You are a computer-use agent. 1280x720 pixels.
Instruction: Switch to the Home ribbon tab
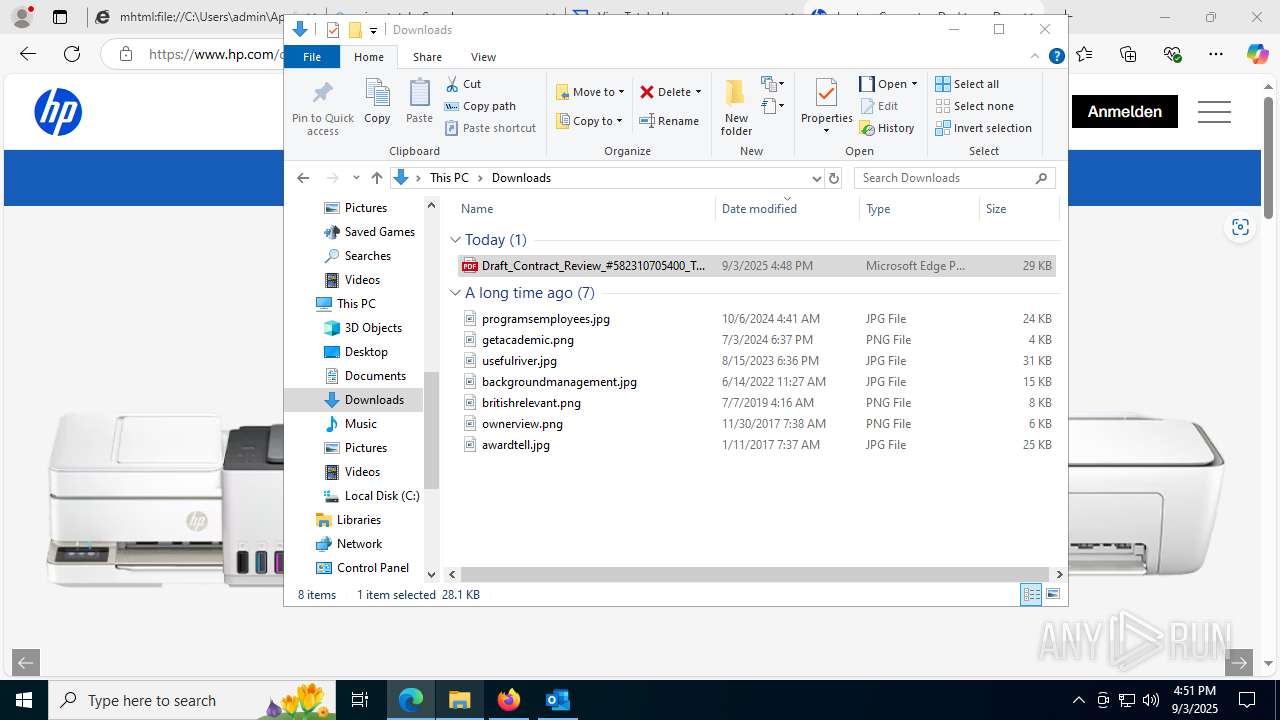point(369,57)
